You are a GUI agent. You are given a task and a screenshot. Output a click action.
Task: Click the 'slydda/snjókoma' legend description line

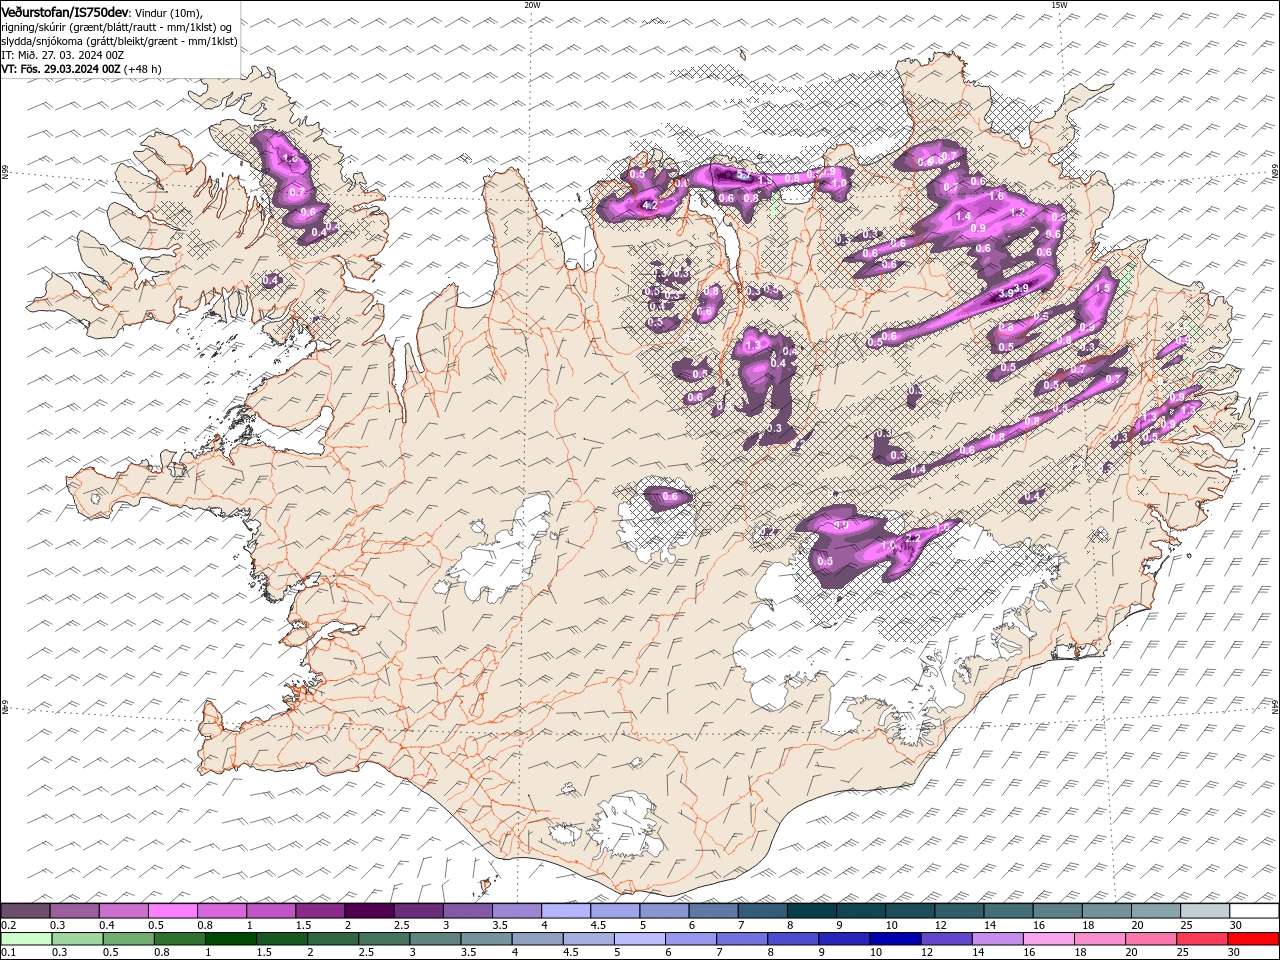click(120, 41)
